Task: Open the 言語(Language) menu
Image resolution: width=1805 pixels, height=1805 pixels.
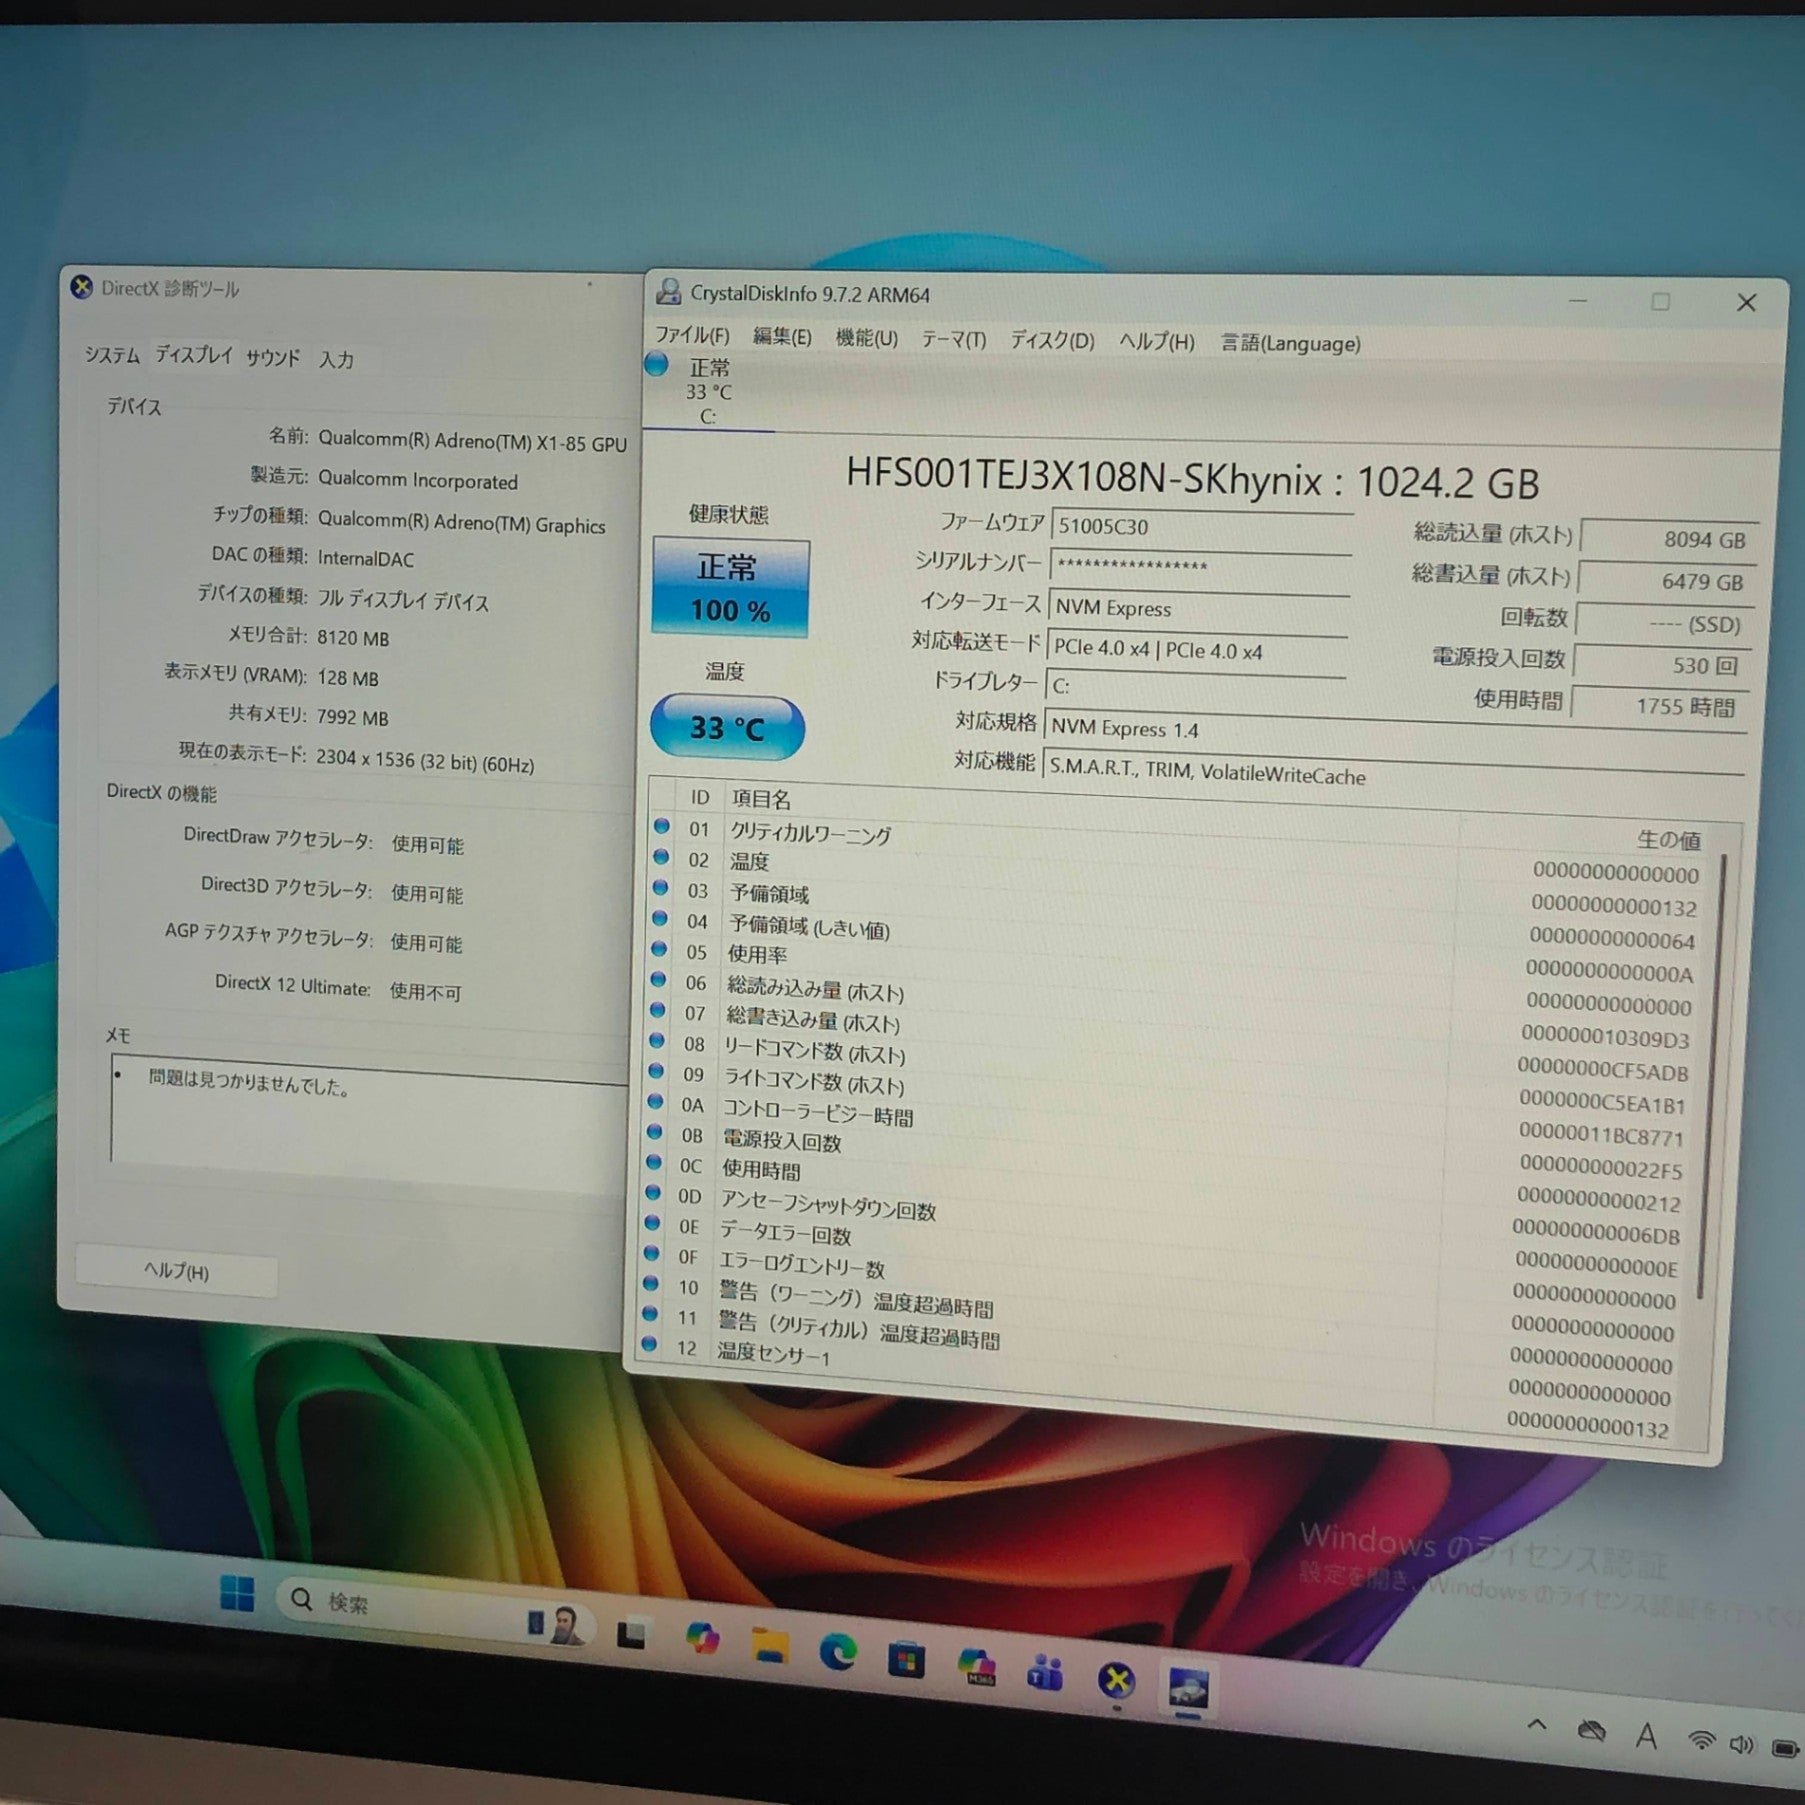Action: 1290,343
